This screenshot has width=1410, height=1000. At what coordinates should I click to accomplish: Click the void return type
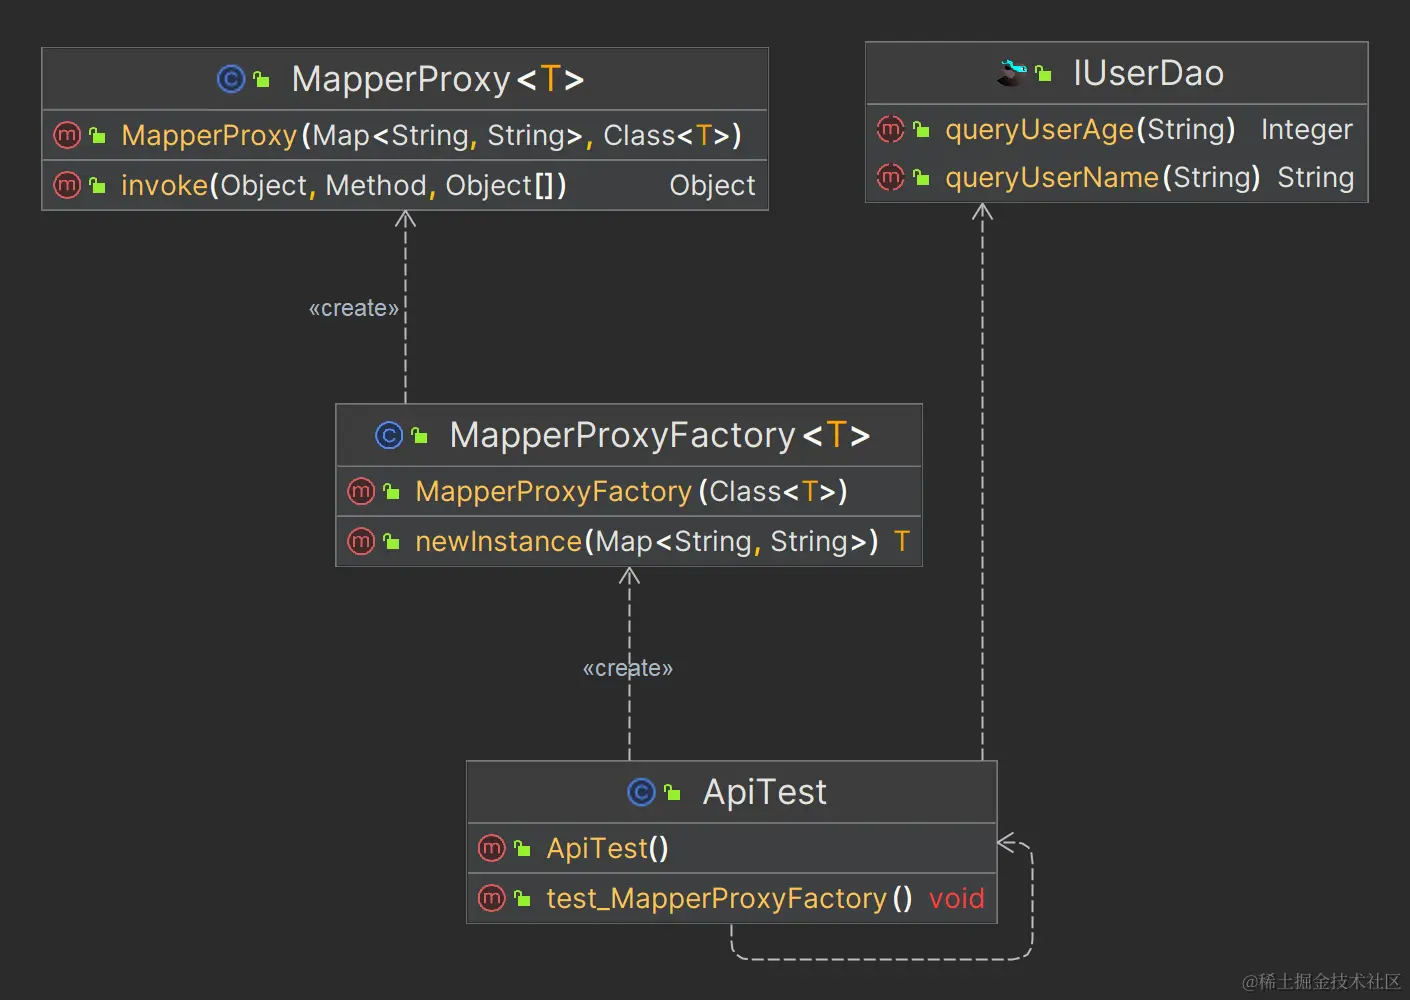[957, 898]
